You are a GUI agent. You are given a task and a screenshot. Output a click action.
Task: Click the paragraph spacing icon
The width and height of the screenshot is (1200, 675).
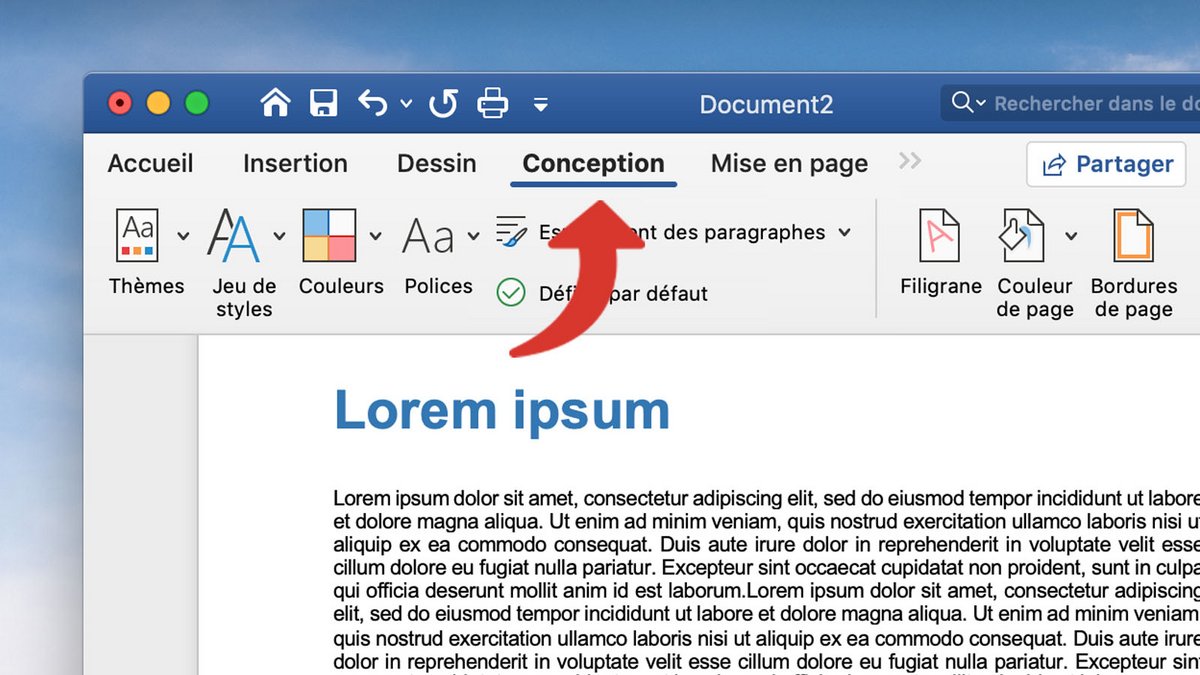point(511,232)
